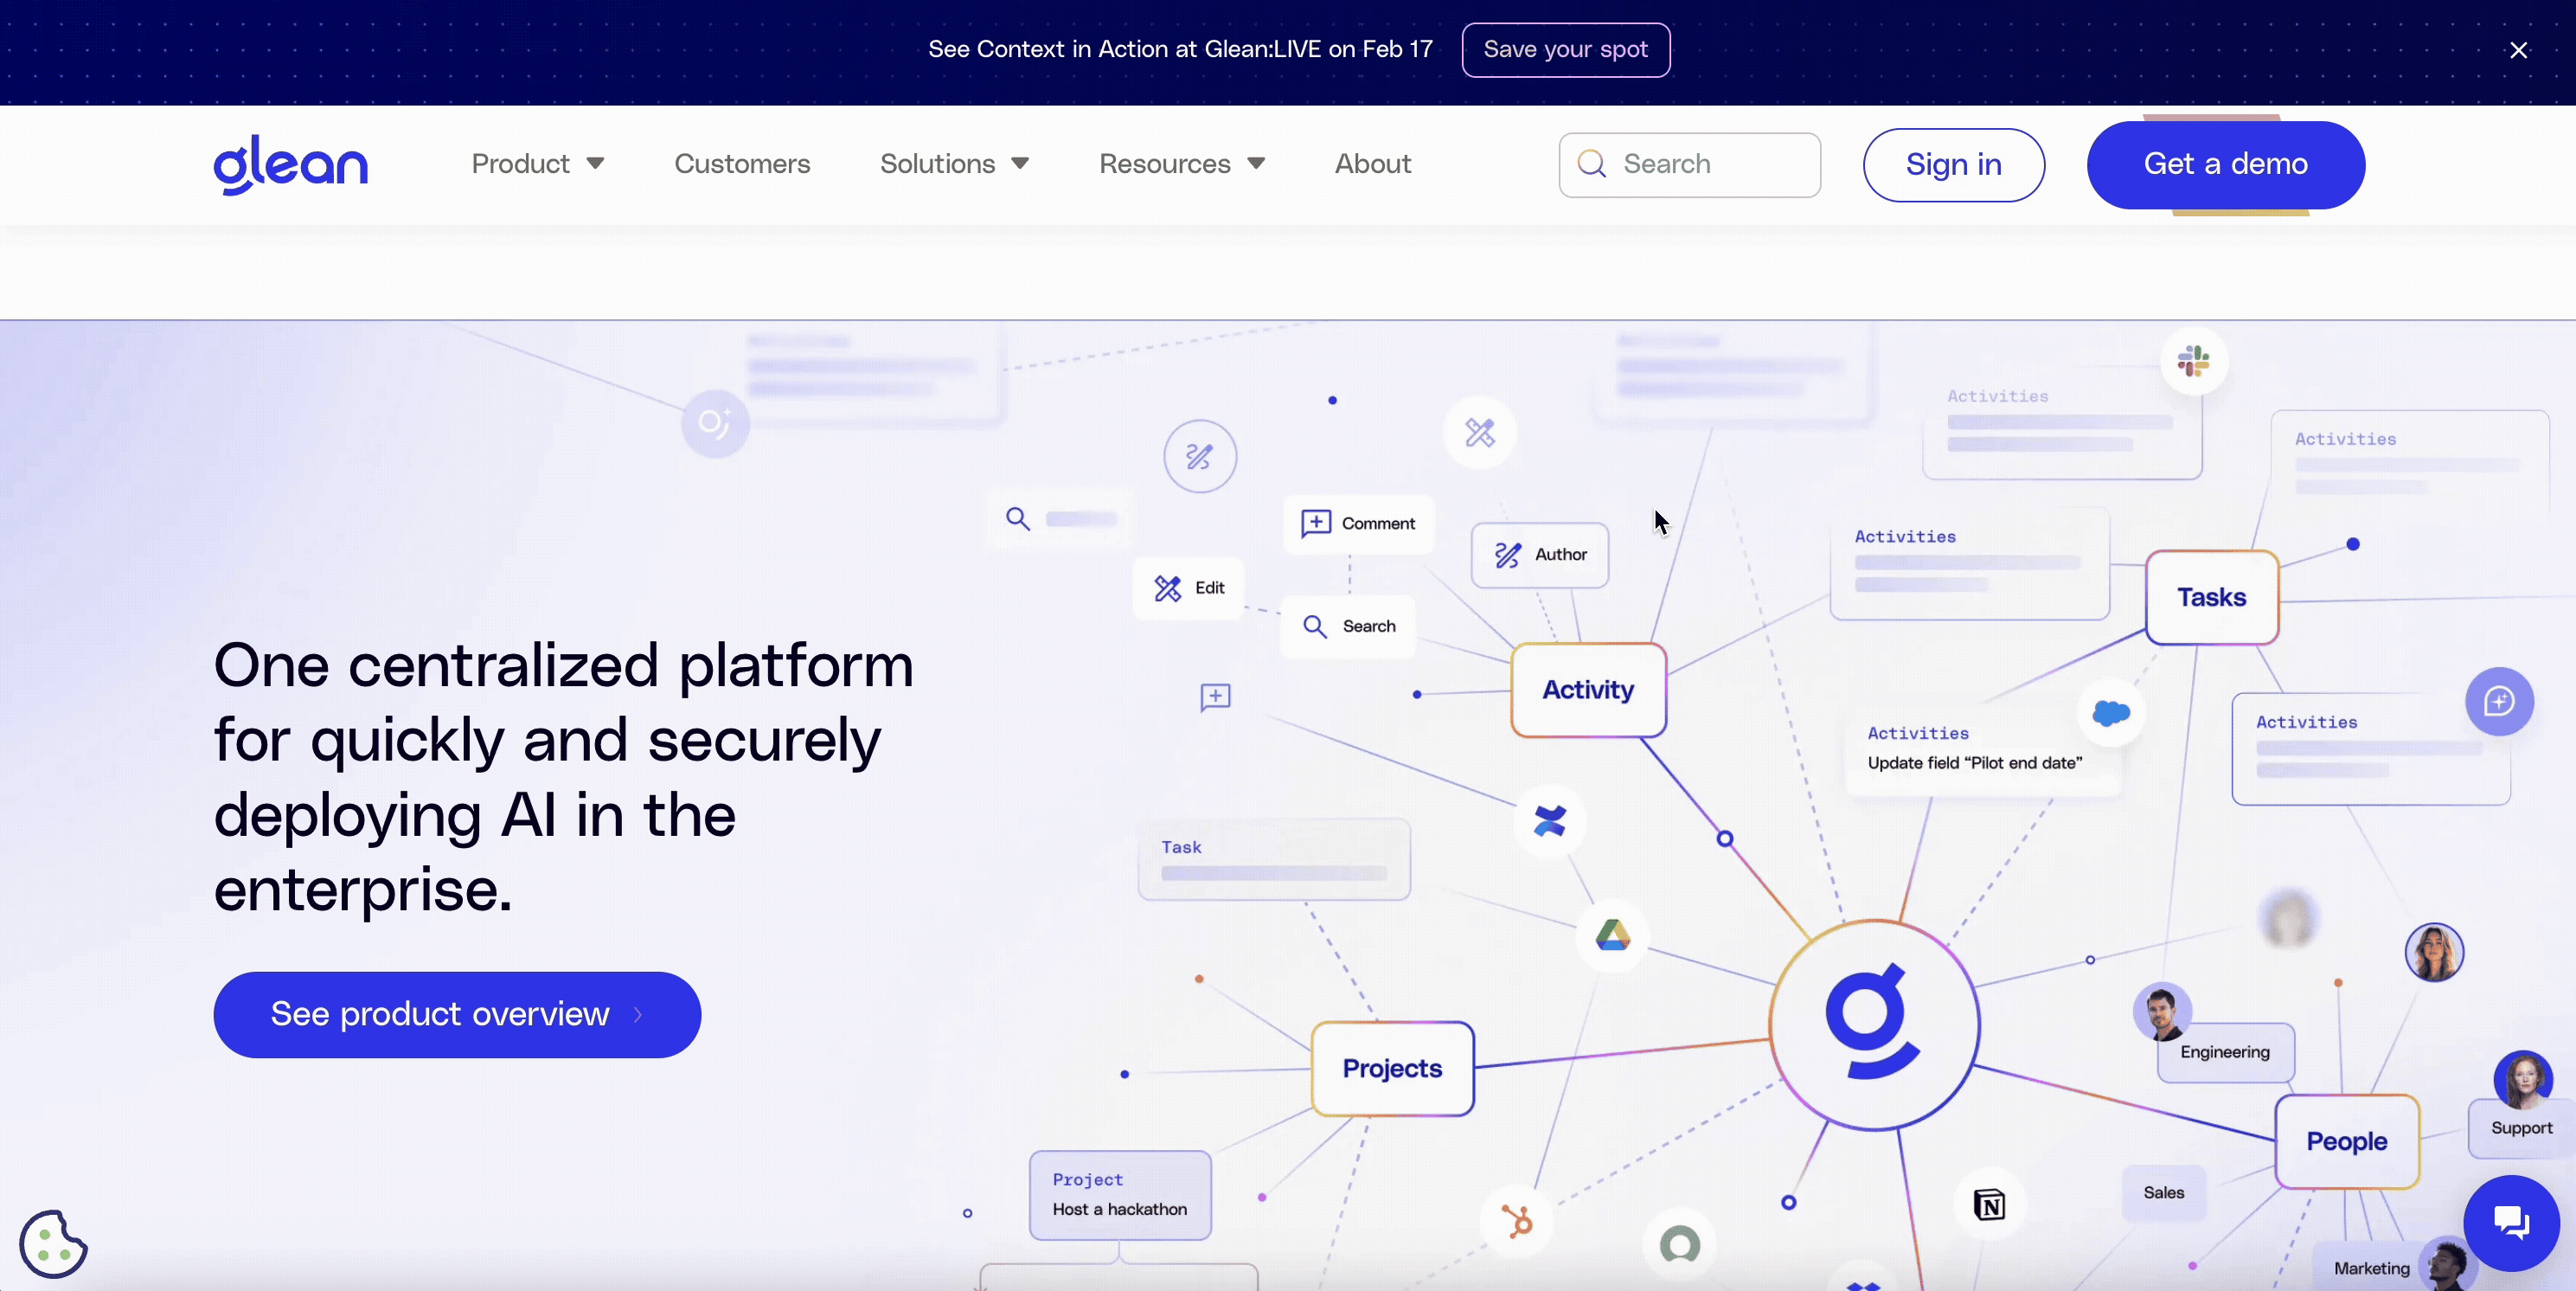Click Save your spot in the banner
Viewport: 2576px width, 1291px height.
(1565, 50)
